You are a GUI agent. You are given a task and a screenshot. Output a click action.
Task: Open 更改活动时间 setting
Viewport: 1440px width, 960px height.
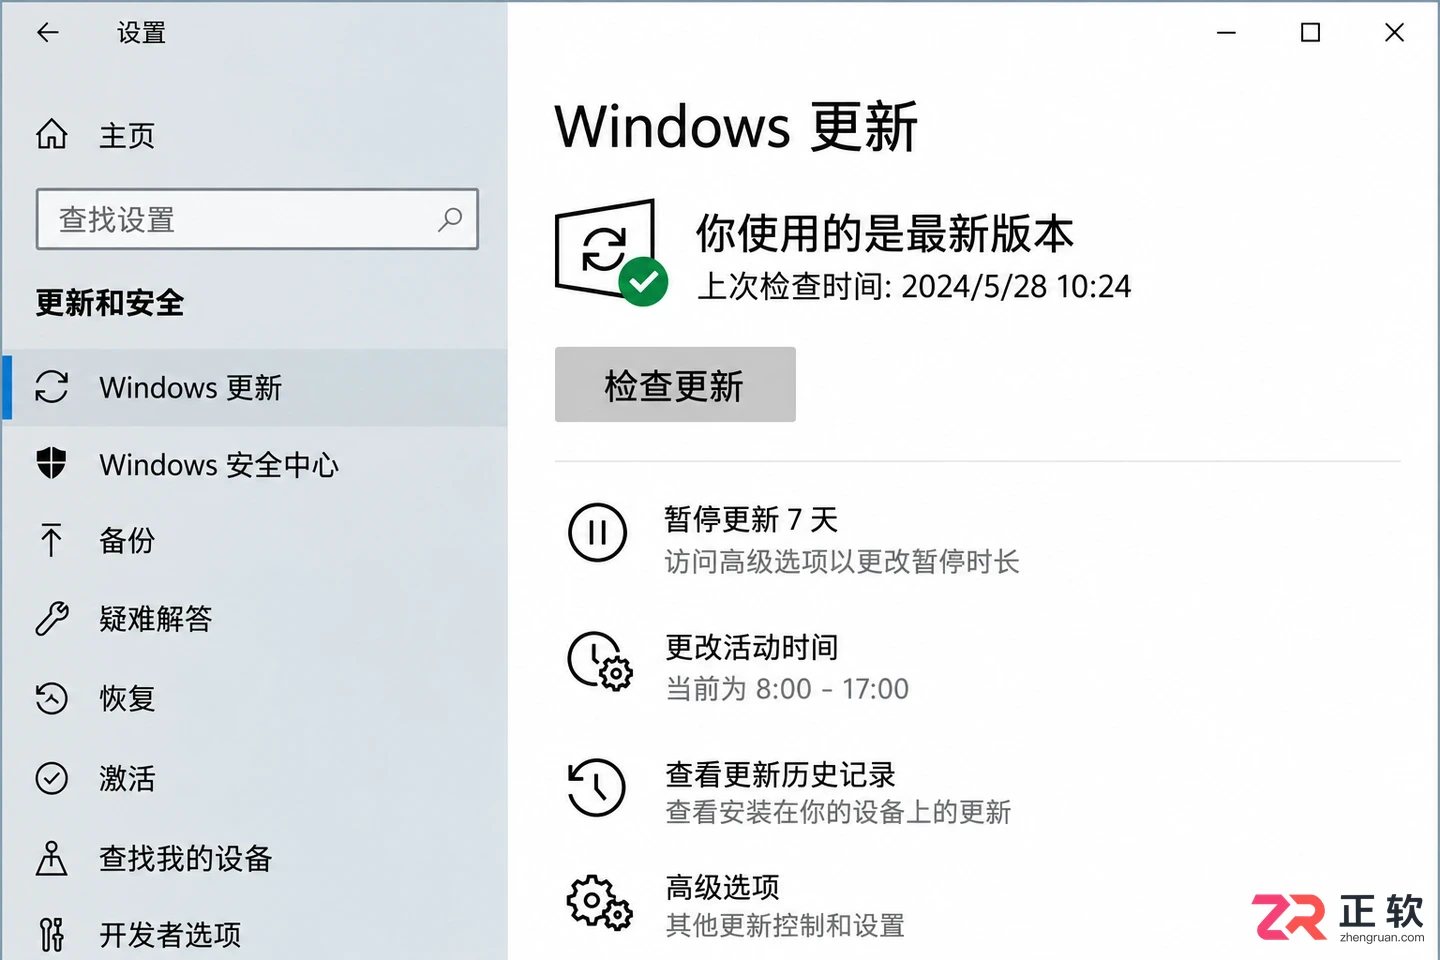pyautogui.click(x=752, y=647)
